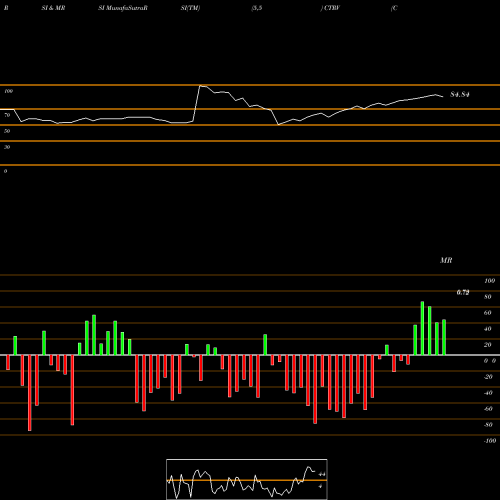Click the 80 label on MR right axis
The width and height of the screenshot is (500, 500).
(x=488, y=297)
